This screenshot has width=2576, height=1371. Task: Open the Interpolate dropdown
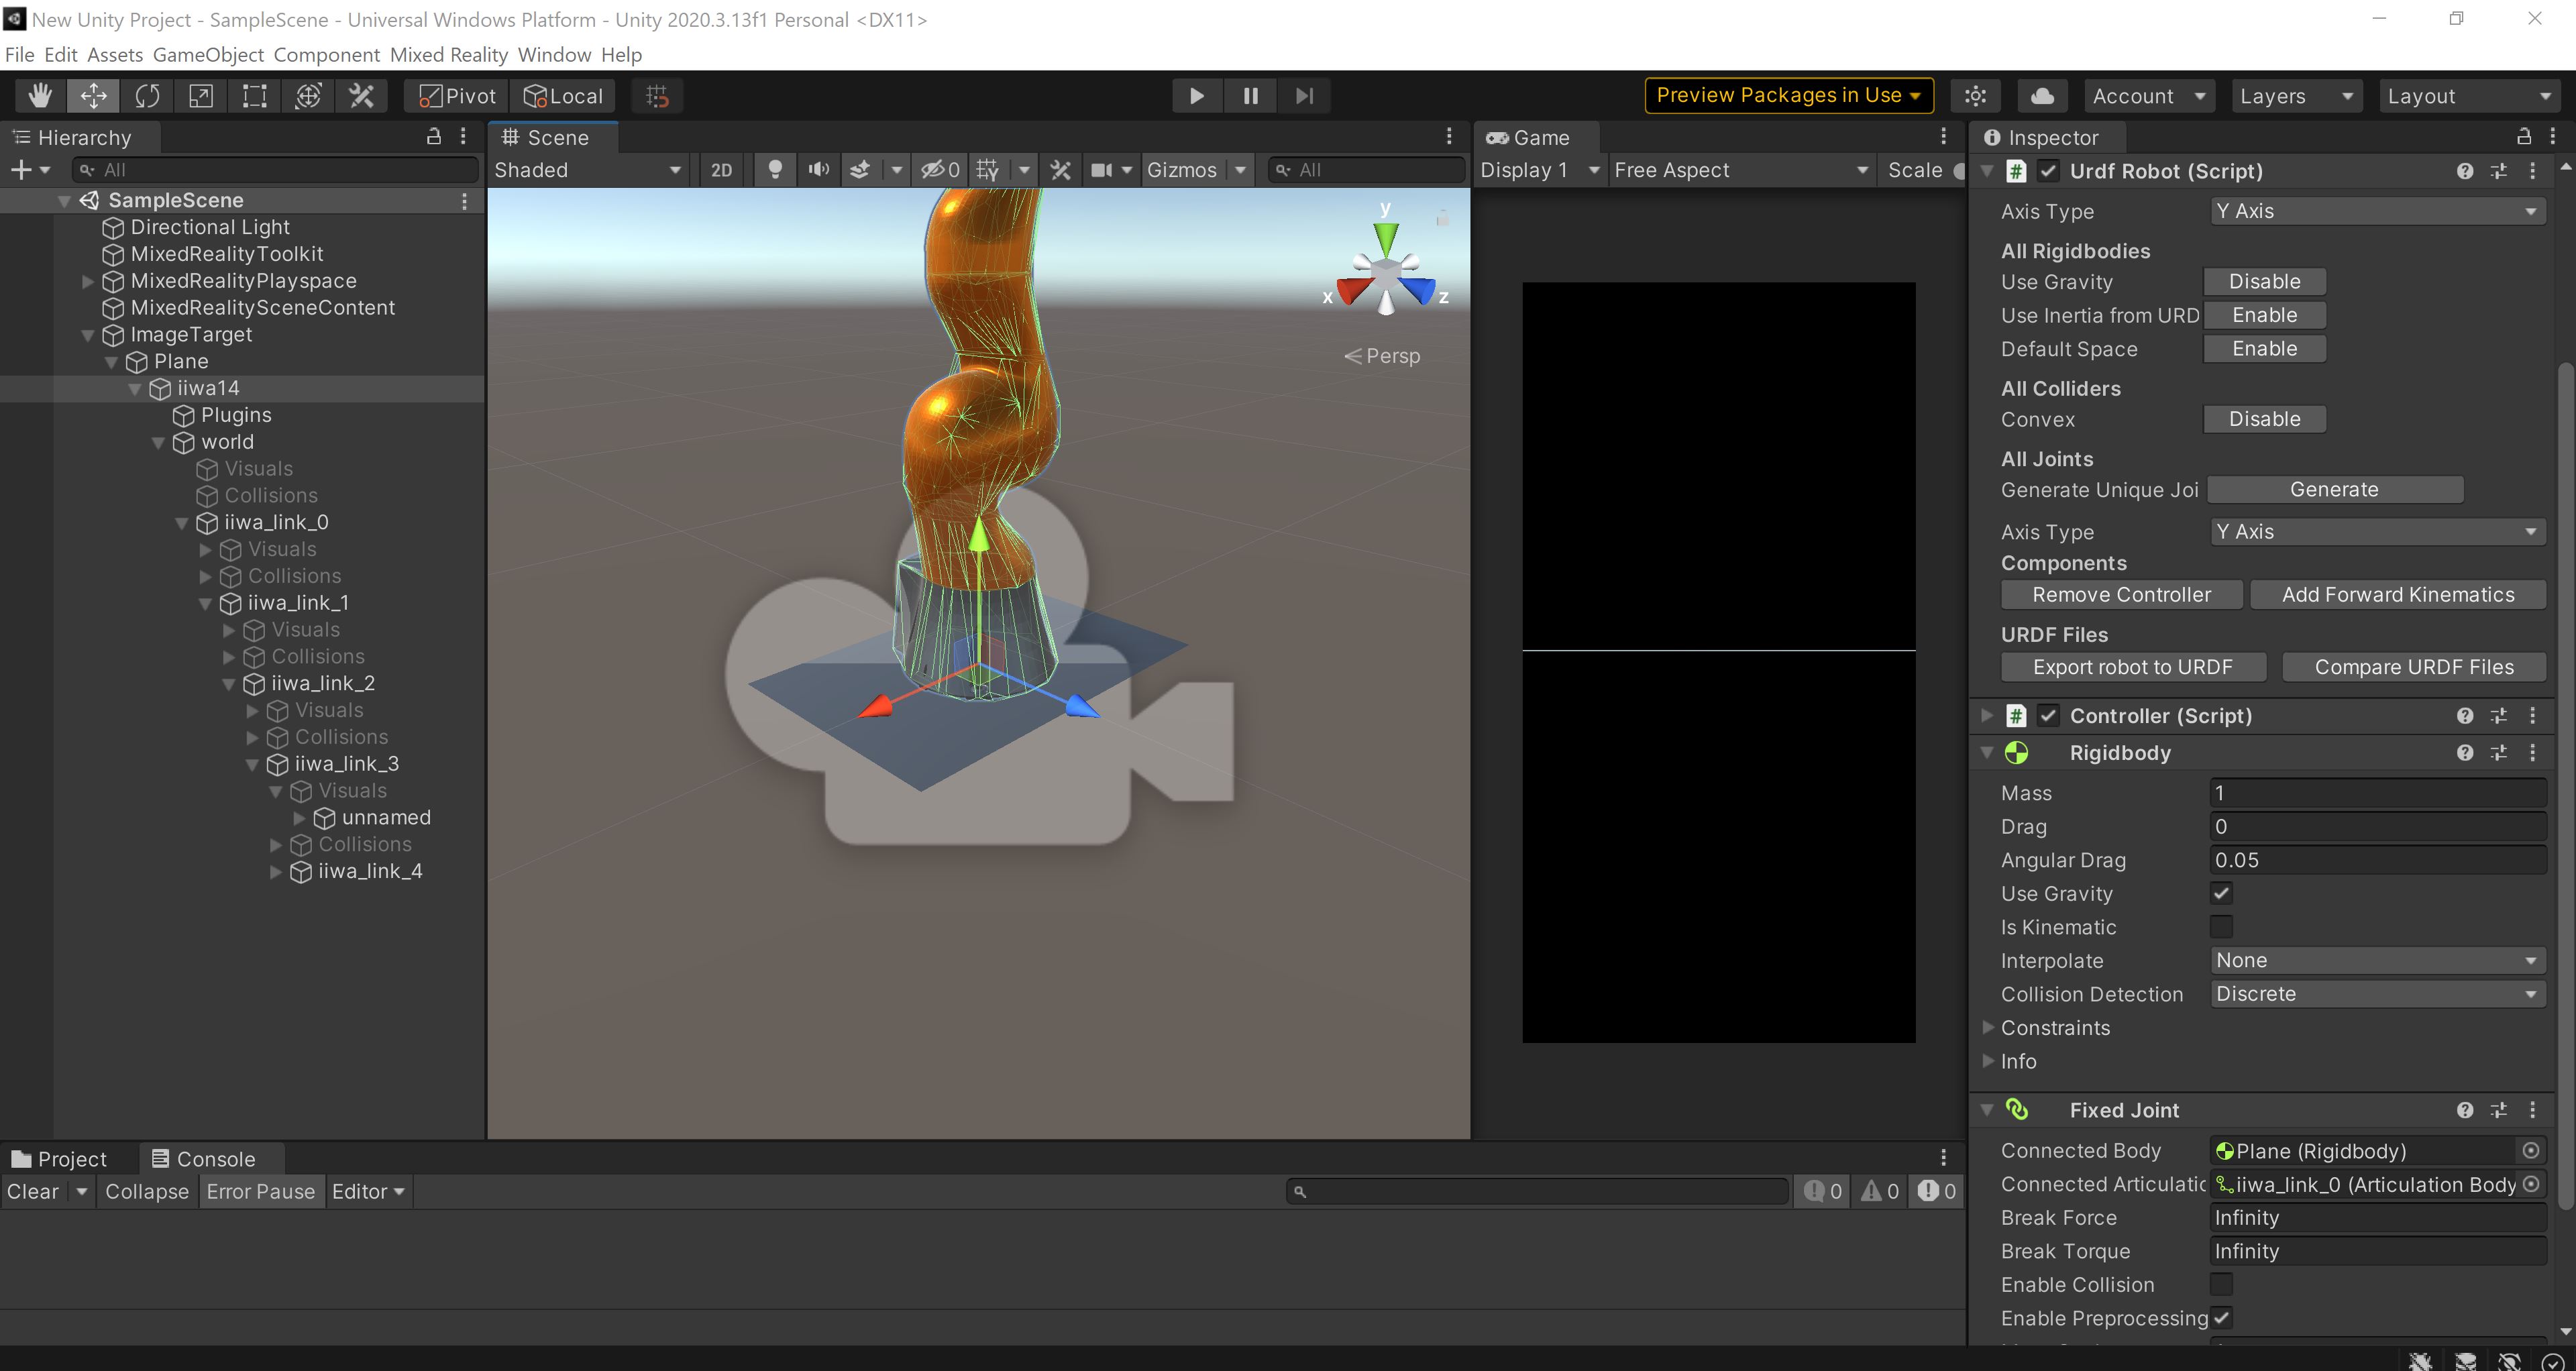pos(2377,961)
